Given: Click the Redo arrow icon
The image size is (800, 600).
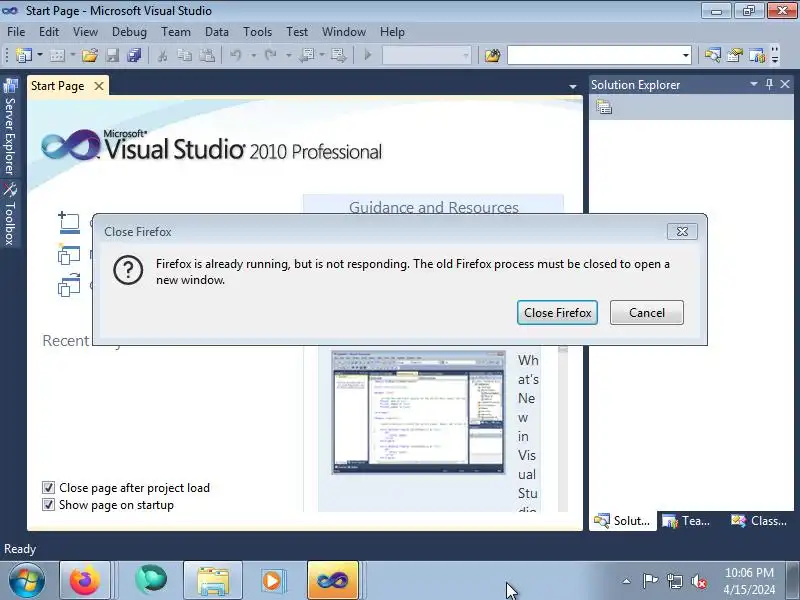Looking at the screenshot, I should (270, 55).
